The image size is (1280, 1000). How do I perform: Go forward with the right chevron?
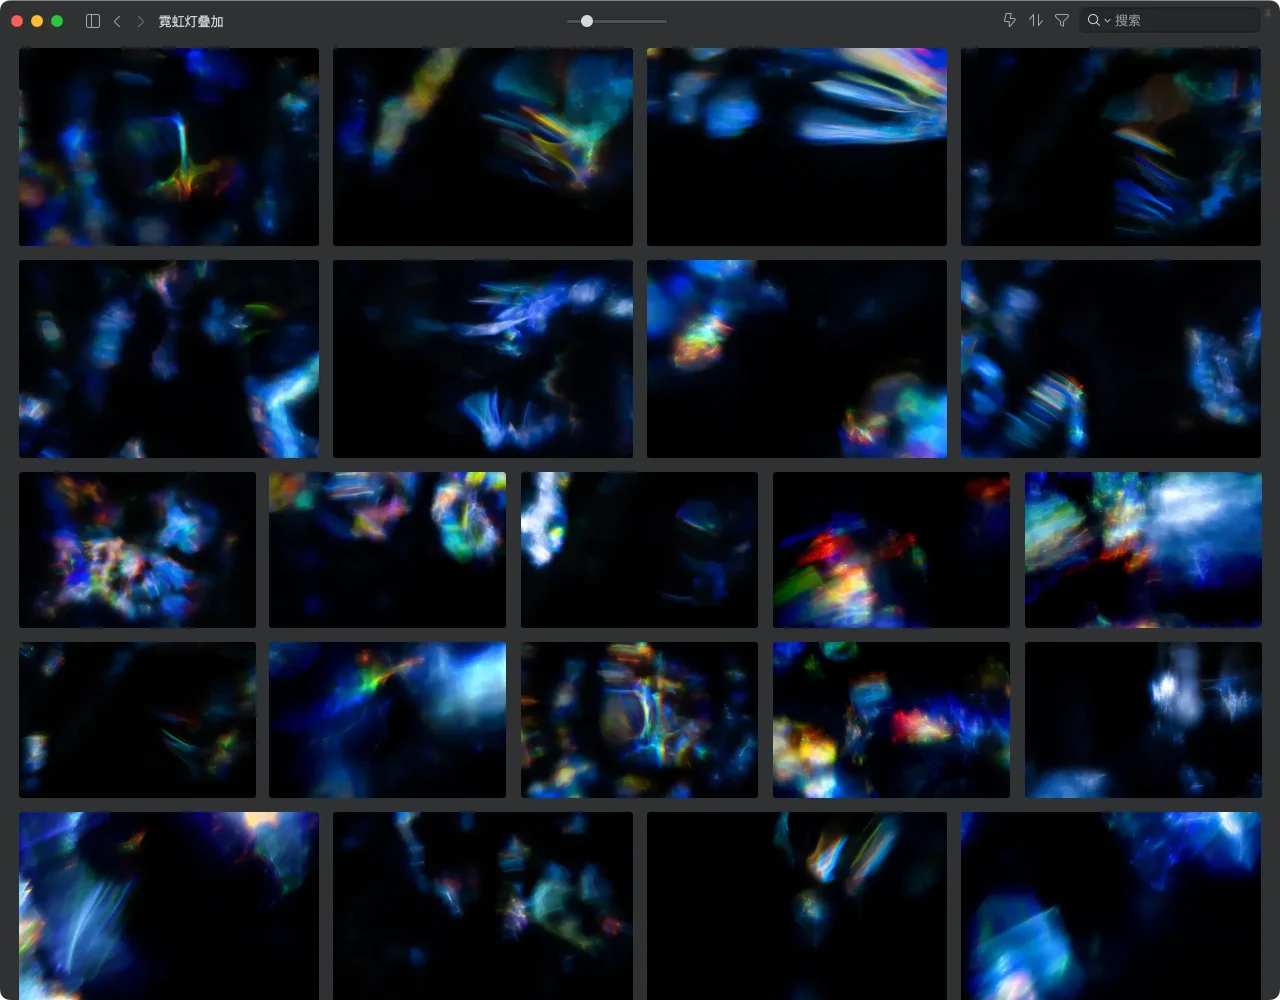[140, 21]
